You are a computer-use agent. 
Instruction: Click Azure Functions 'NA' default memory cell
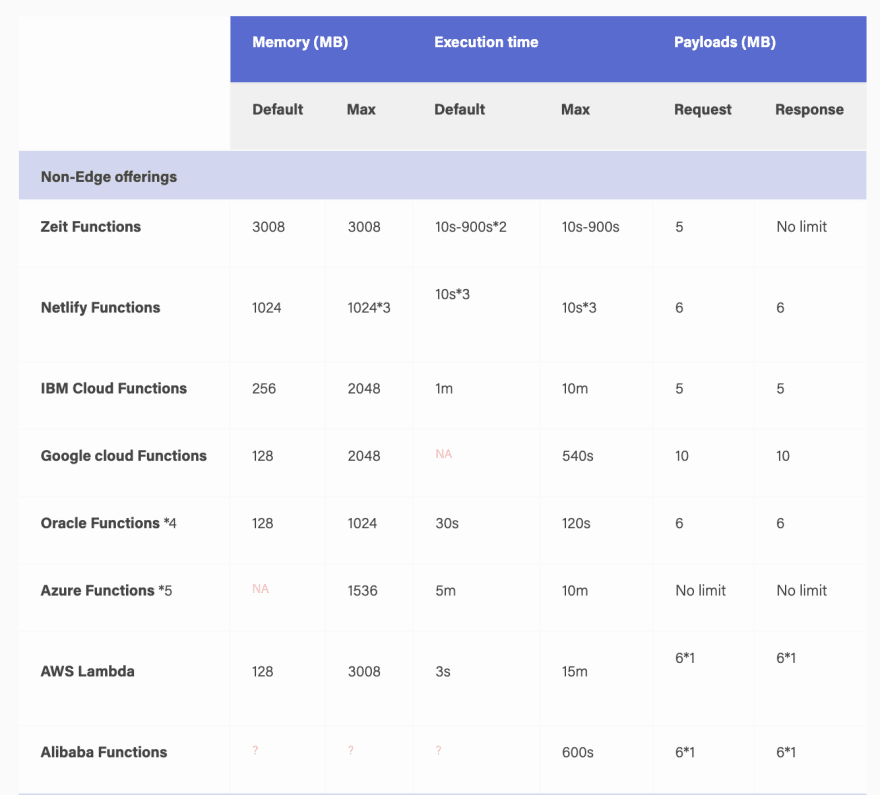tap(260, 588)
